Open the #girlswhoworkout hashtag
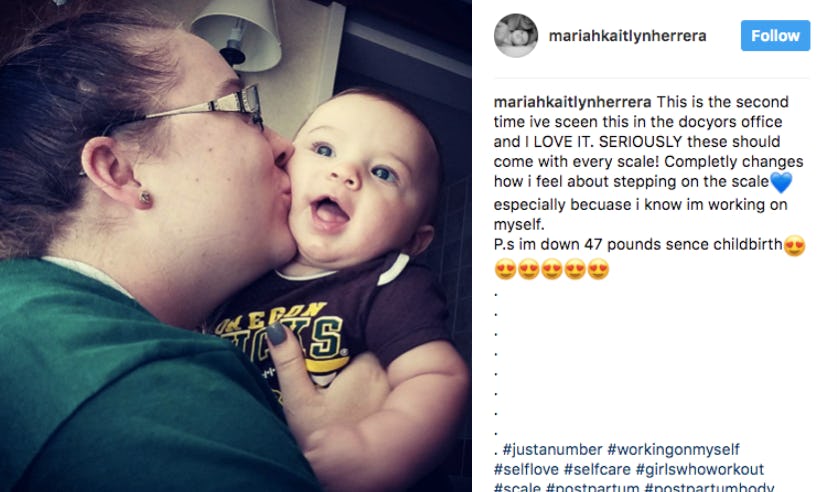This screenshot has height=492, width=837. point(700,469)
